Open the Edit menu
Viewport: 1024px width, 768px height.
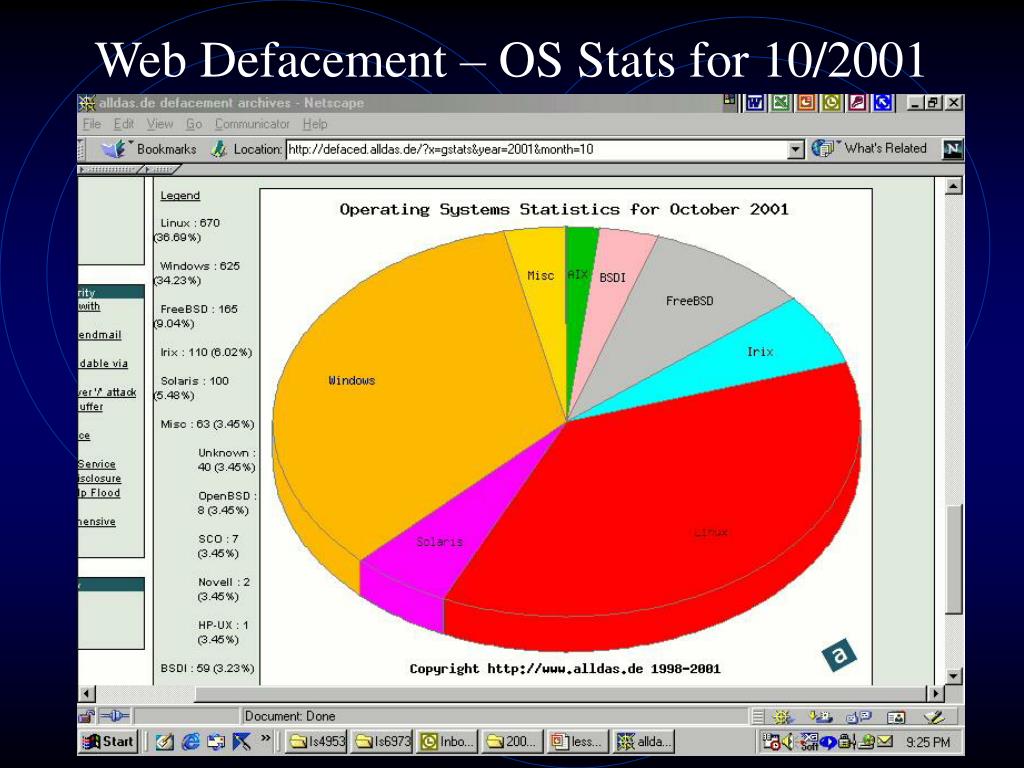point(123,124)
